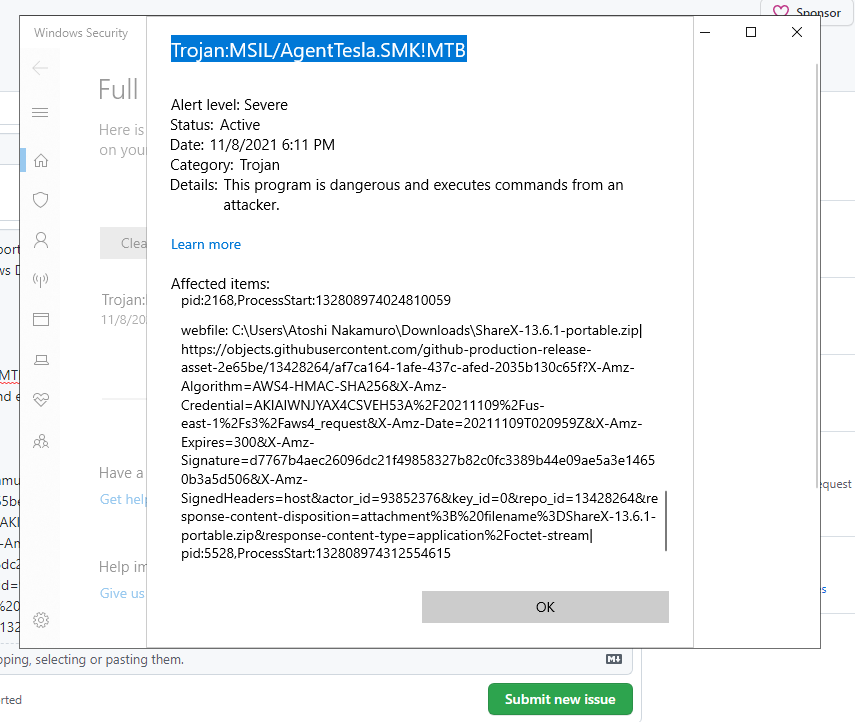
Task: Go to the Home sidebar icon
Action: [41, 160]
